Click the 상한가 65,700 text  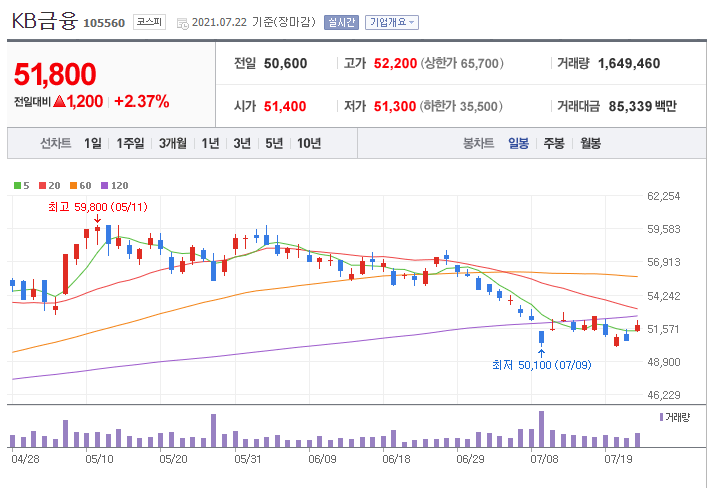pyautogui.click(x=462, y=64)
